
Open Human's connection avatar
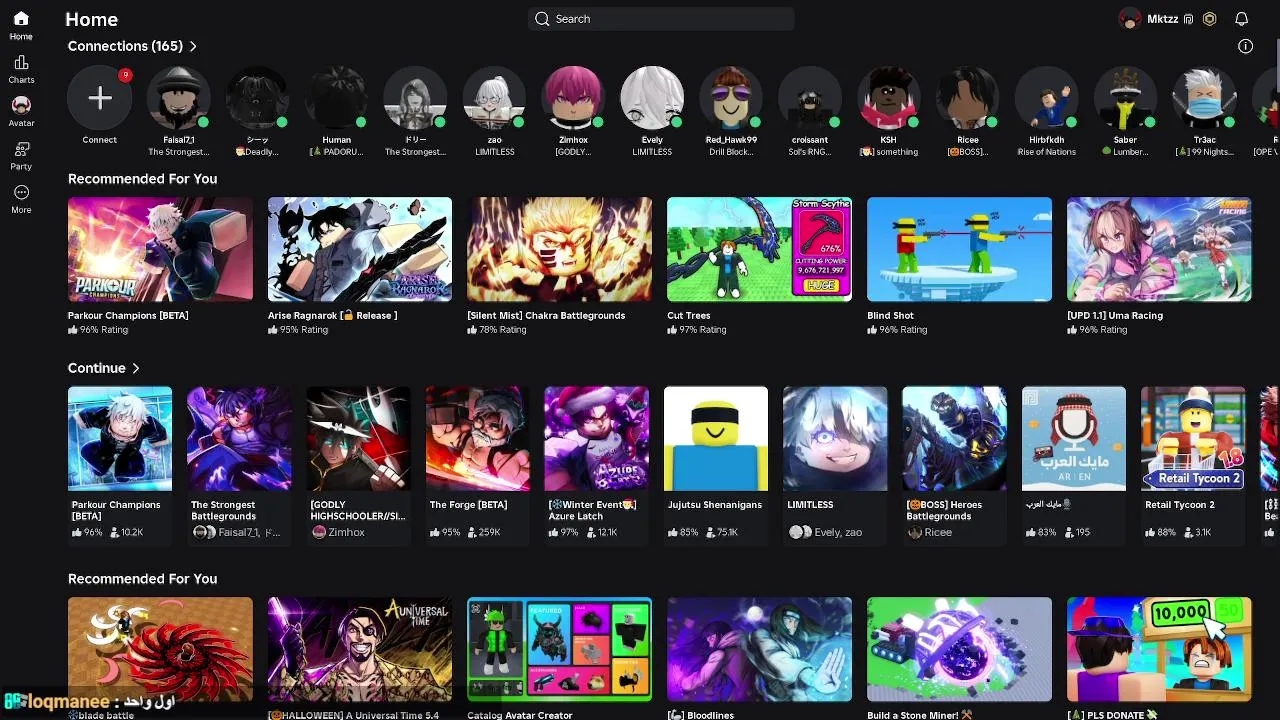337,98
